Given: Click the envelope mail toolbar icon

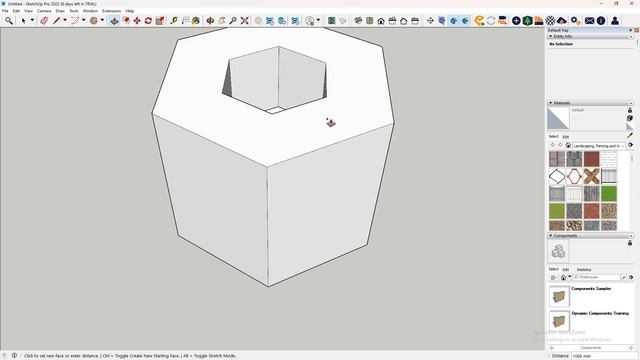Looking at the screenshot, I should pyautogui.click(x=589, y=20).
